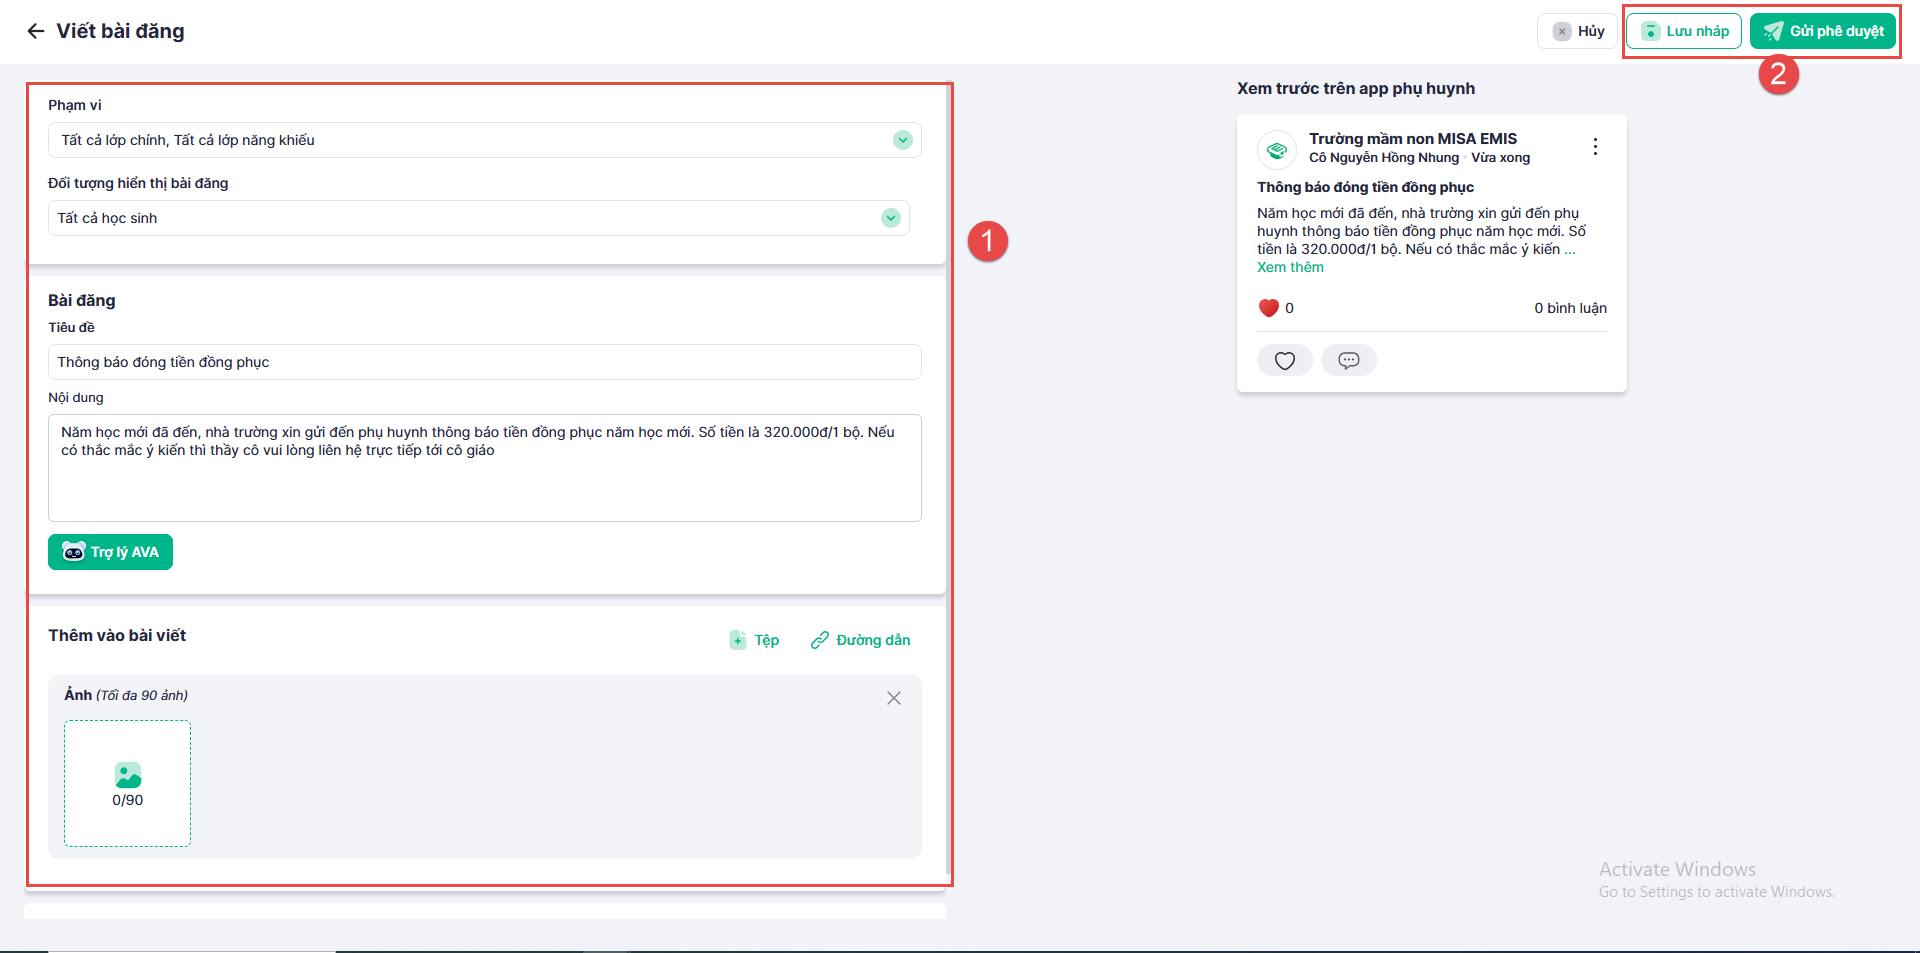Close the Ảnh upload section

point(894,698)
